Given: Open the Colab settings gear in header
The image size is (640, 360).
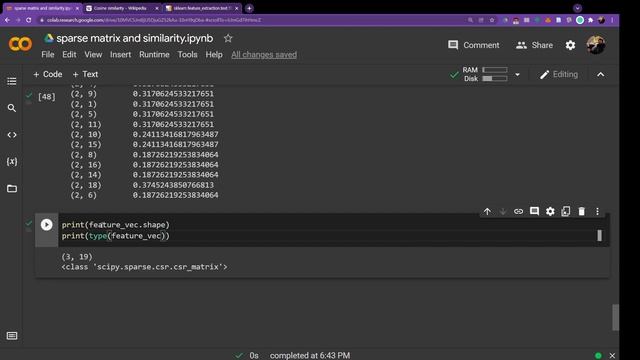Looking at the screenshot, I should point(570,45).
